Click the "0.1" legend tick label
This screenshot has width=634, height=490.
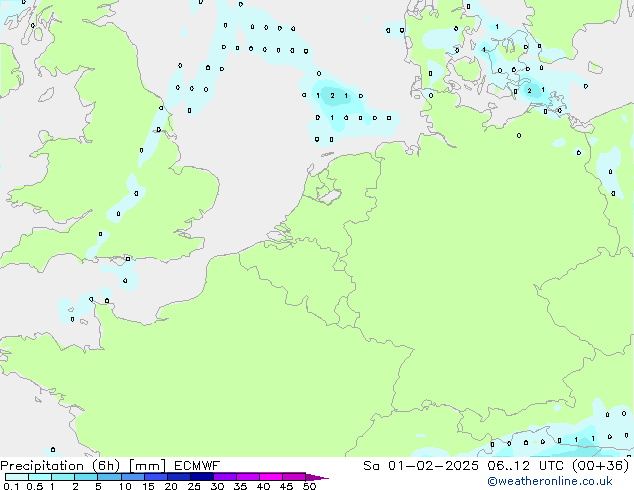[x=10, y=487]
